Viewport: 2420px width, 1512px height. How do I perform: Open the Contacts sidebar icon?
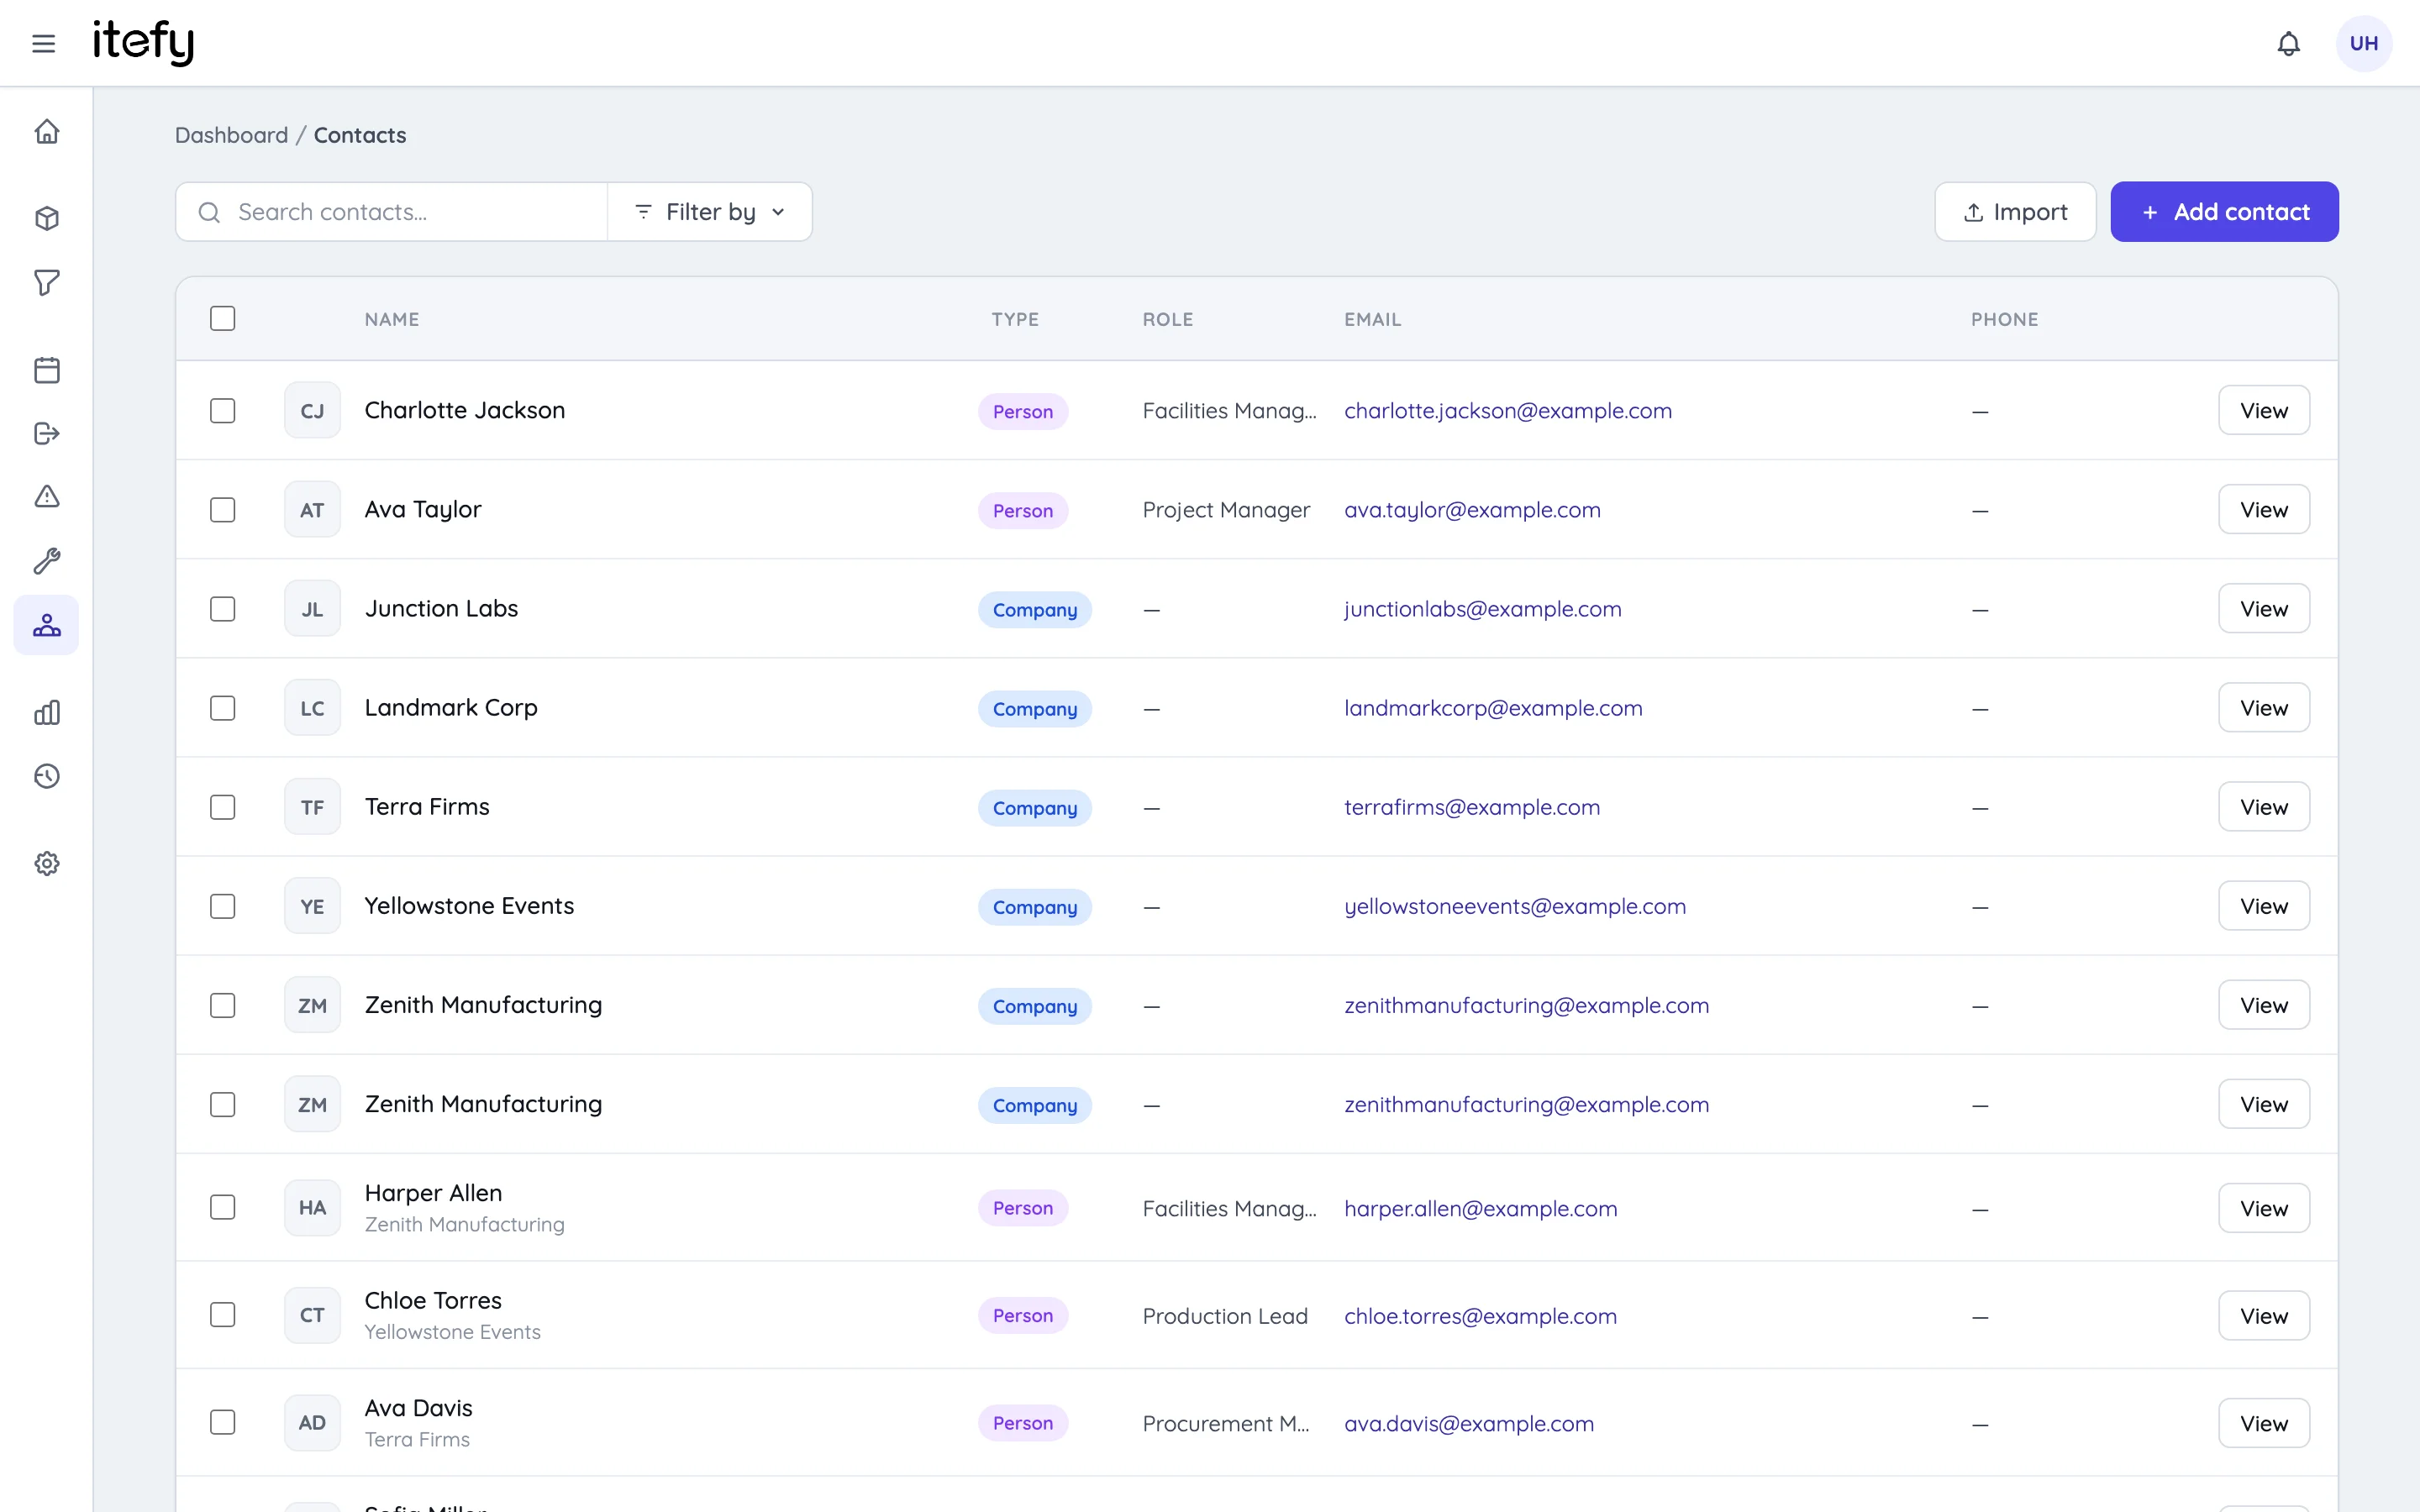(x=47, y=625)
